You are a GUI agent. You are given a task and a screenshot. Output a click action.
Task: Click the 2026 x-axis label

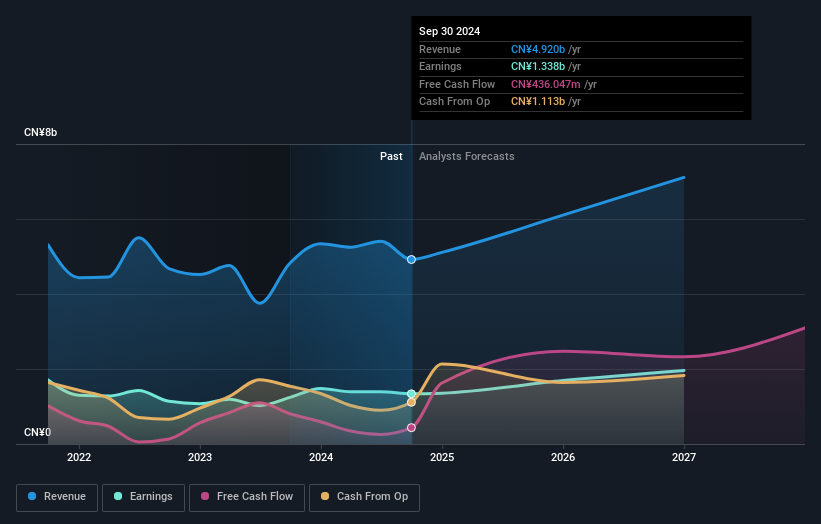(x=563, y=458)
